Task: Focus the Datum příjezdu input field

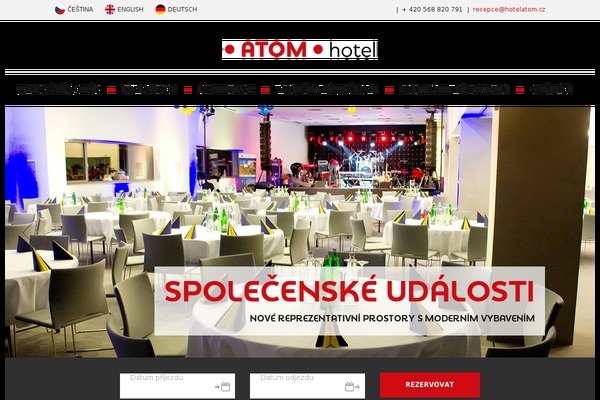Action: tap(178, 386)
